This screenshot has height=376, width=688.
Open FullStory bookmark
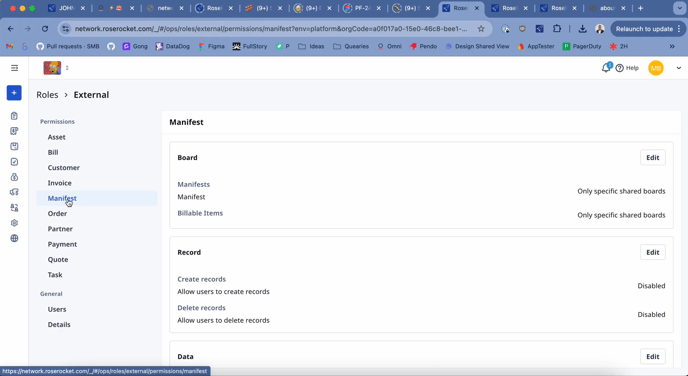(x=250, y=47)
